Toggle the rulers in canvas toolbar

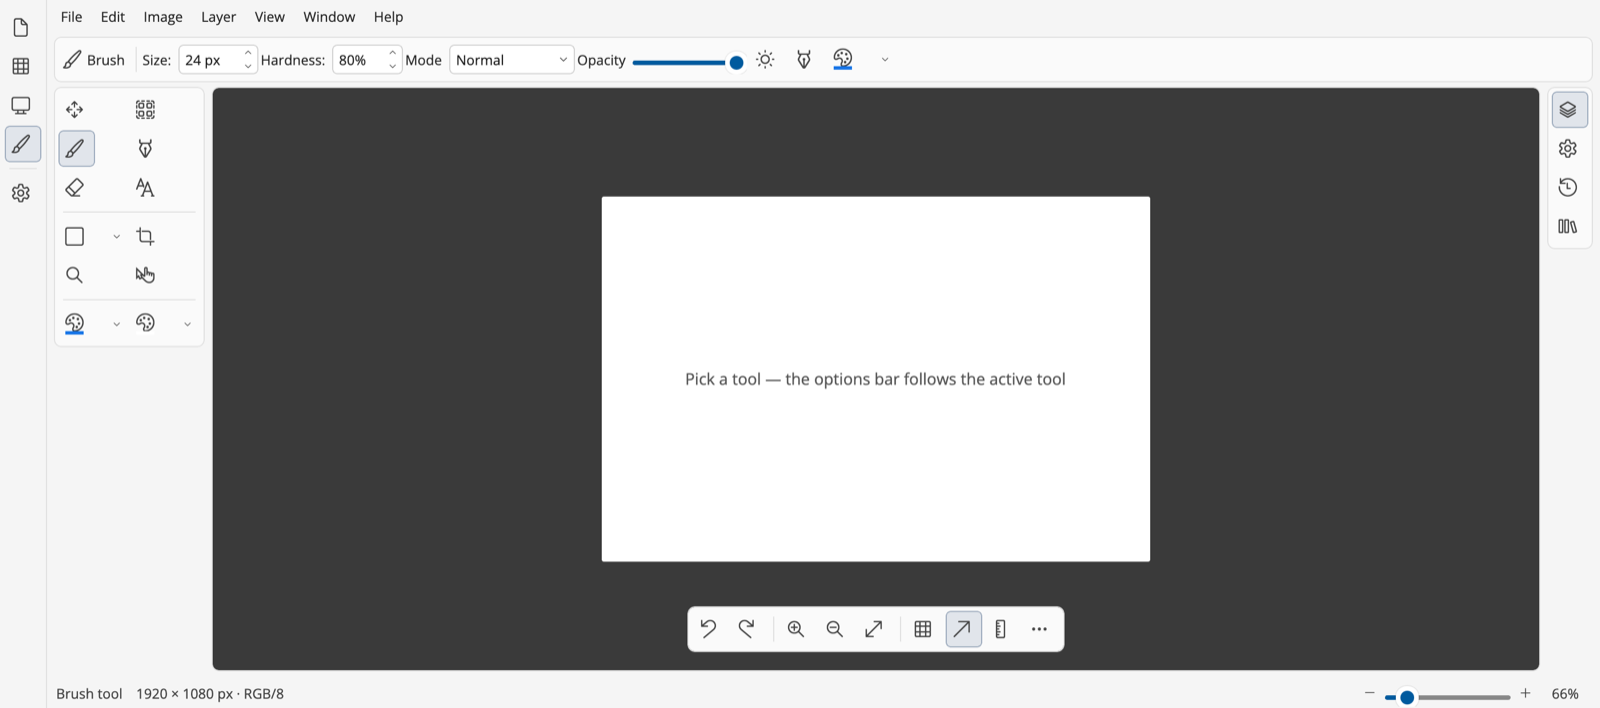1001,629
